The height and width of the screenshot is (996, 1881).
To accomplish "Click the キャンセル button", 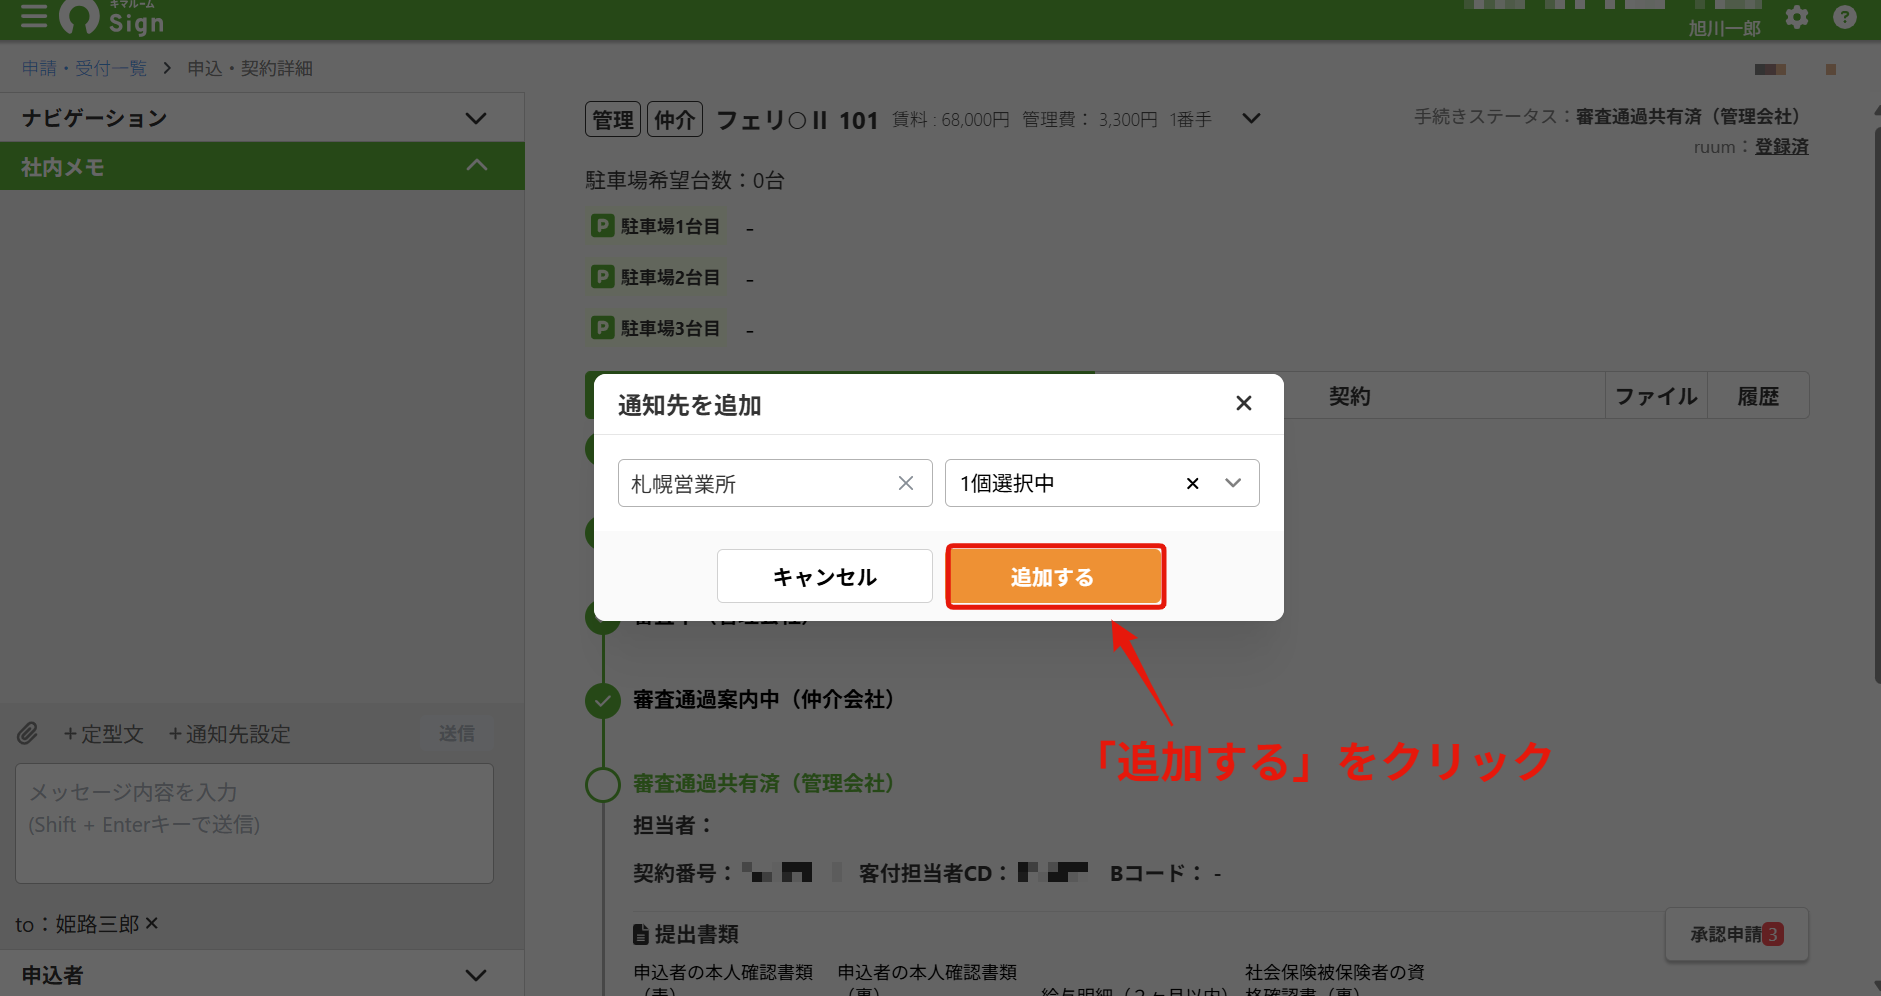I will point(825,576).
